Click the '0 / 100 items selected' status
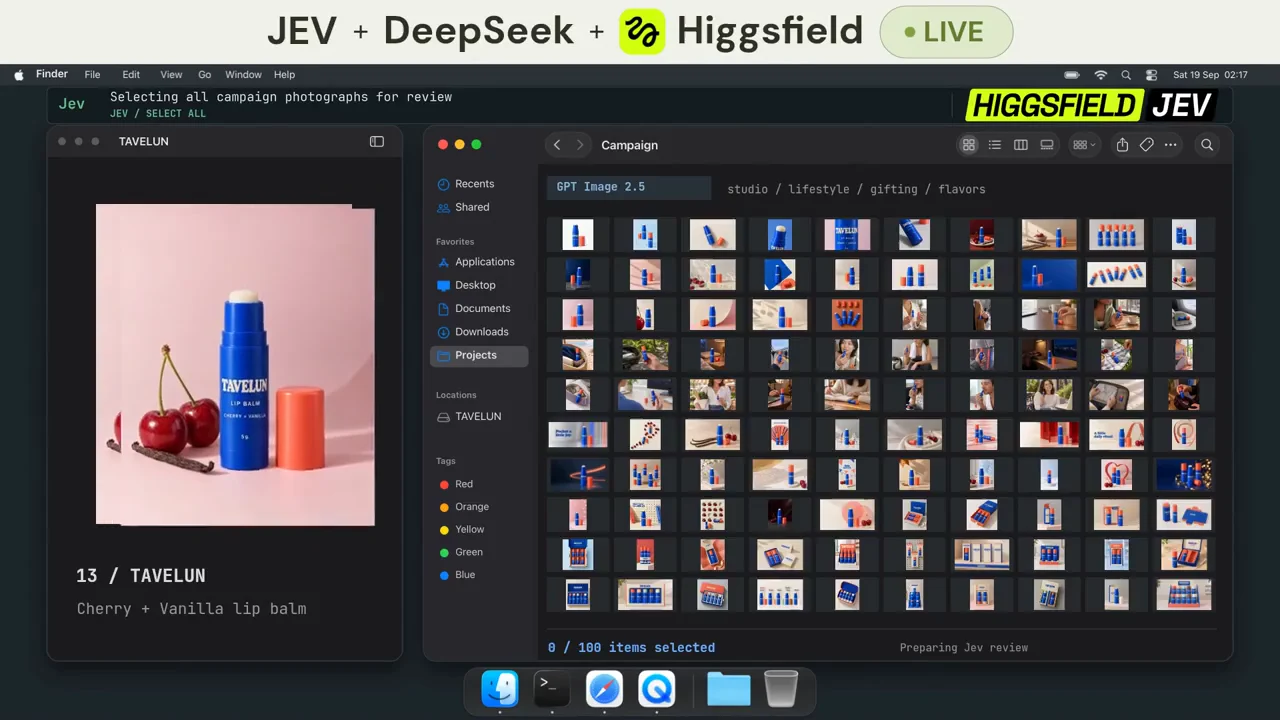Viewport: 1280px width, 720px height. click(x=631, y=648)
